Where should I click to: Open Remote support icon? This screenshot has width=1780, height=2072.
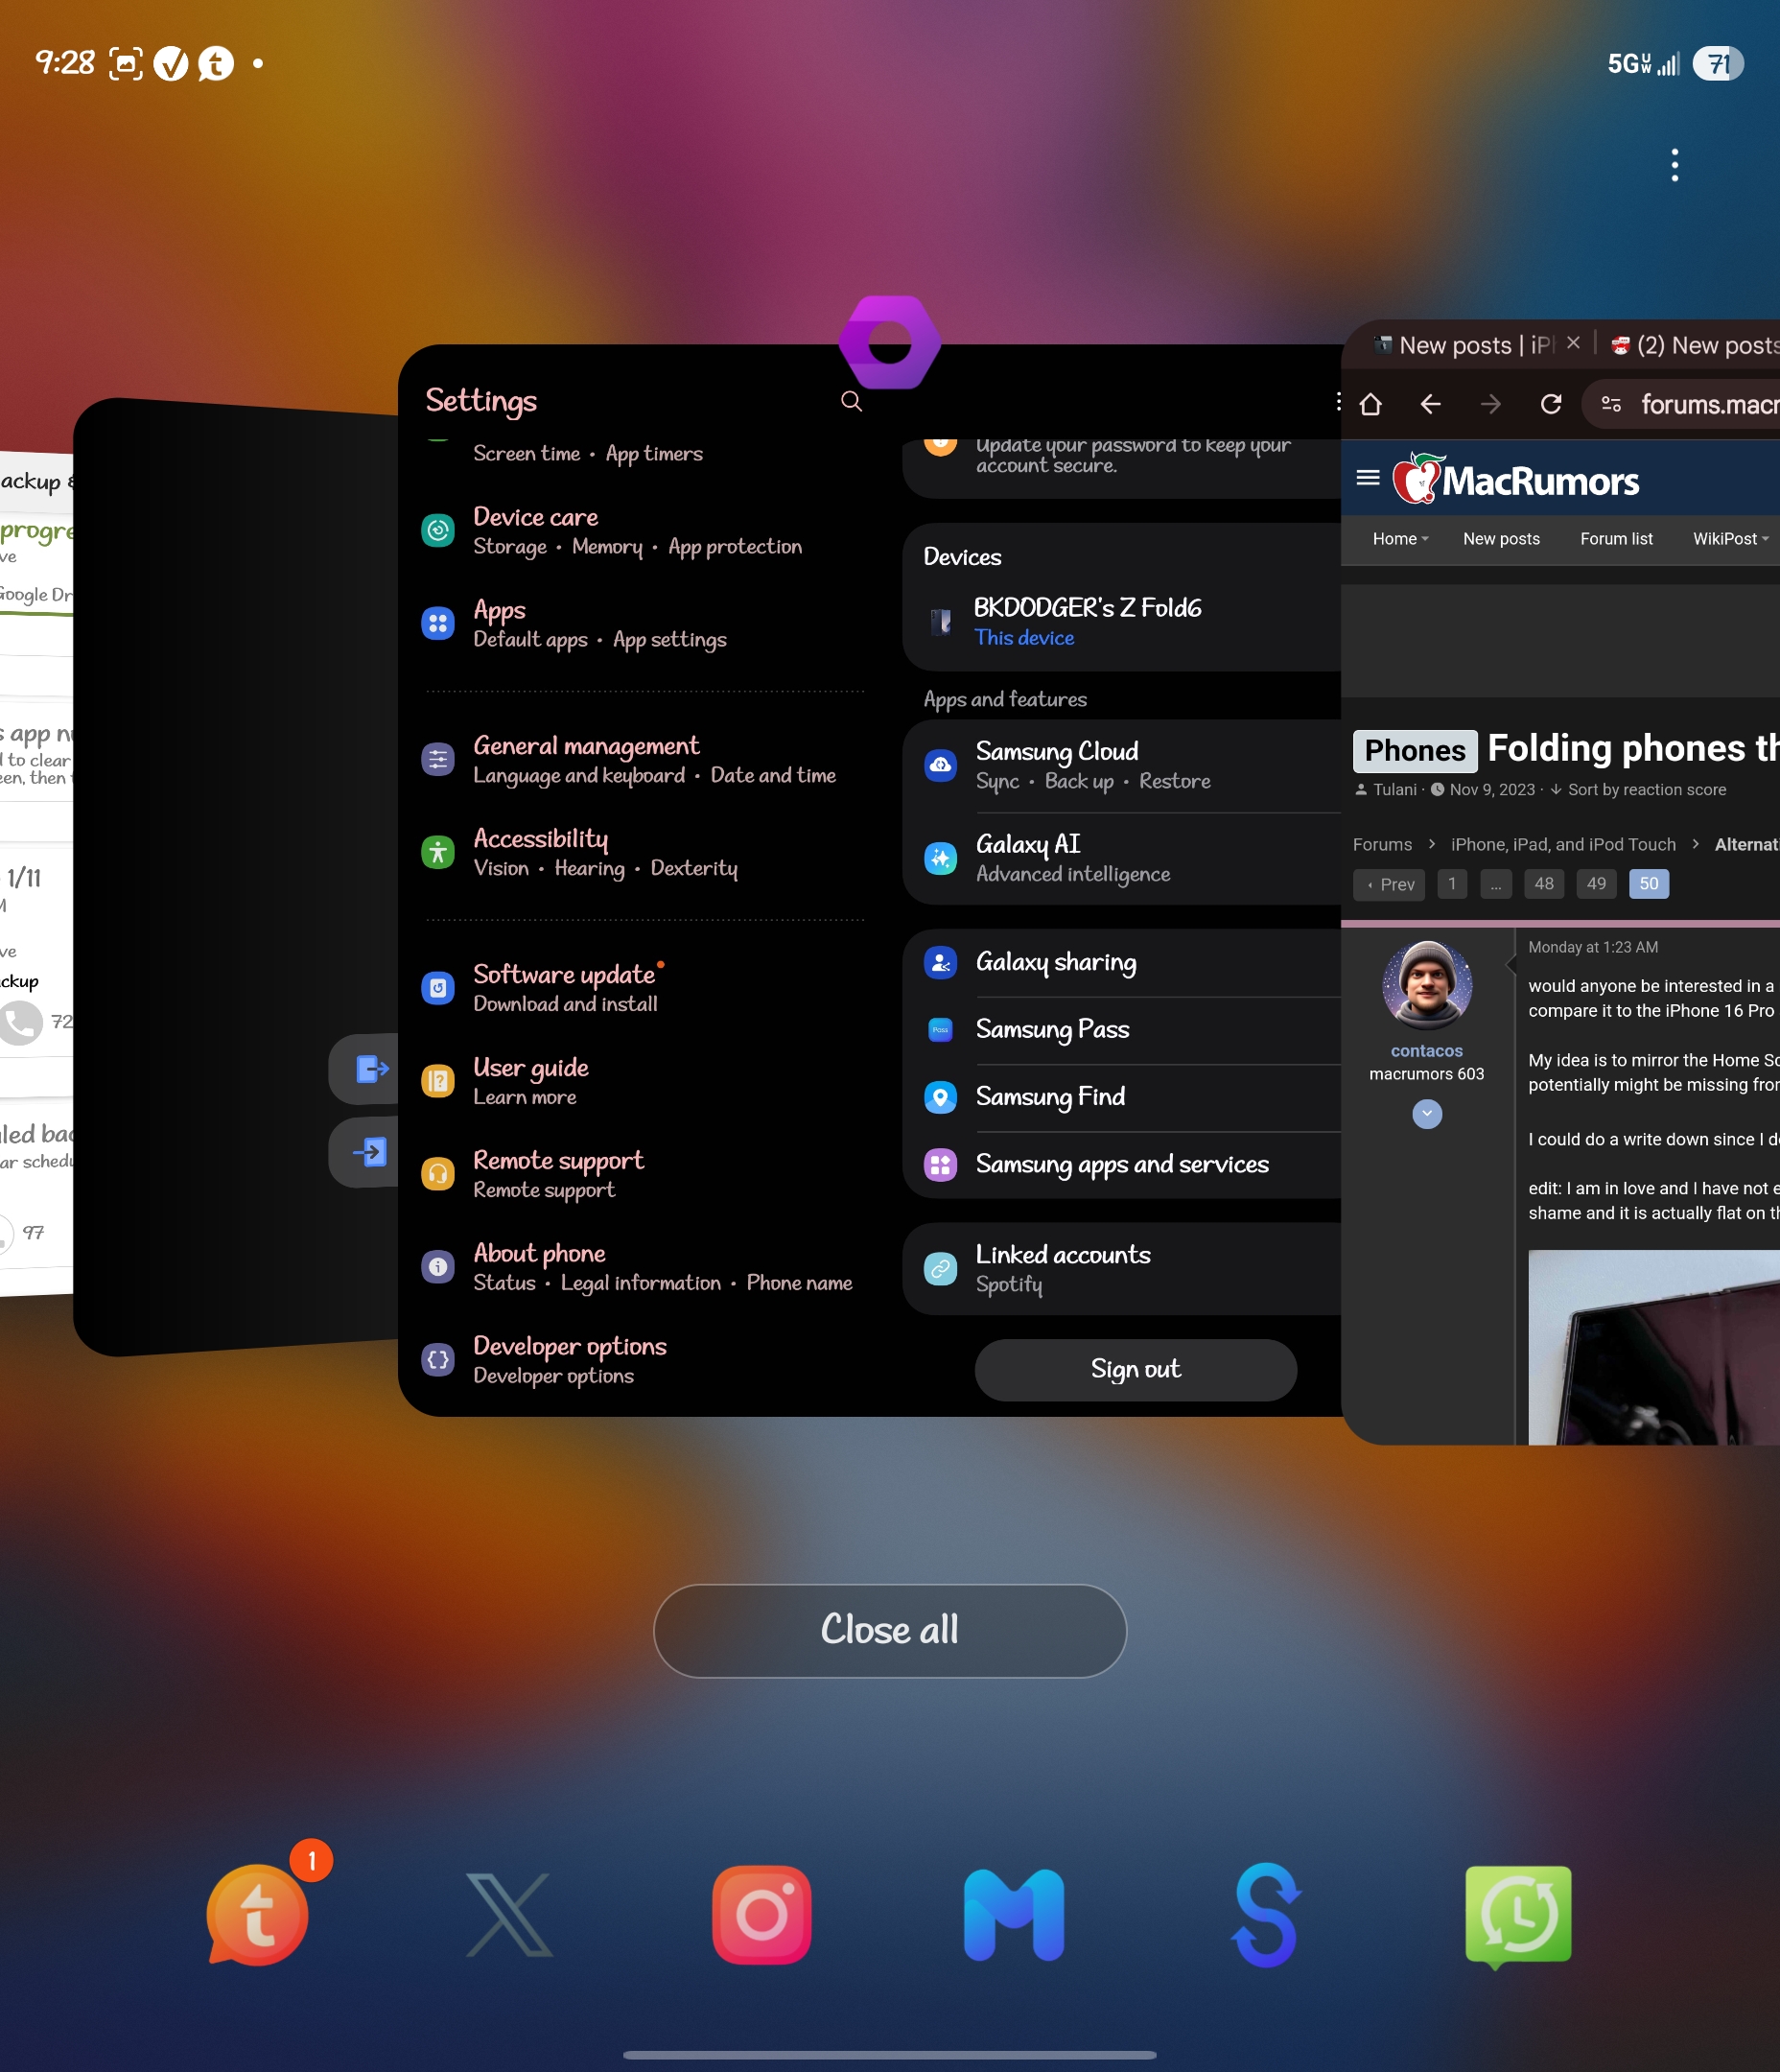tap(438, 1174)
